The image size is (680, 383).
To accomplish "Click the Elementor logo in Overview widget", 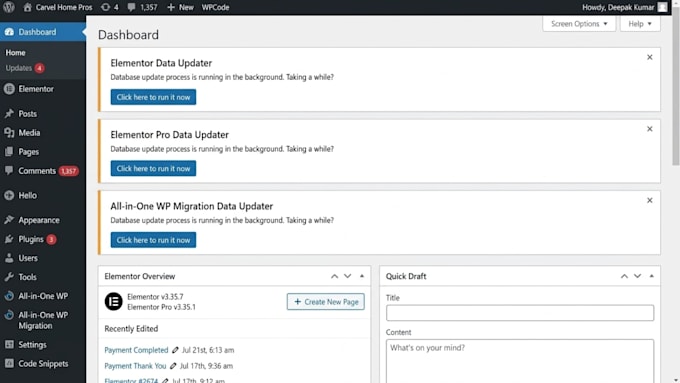I will click(x=114, y=301).
